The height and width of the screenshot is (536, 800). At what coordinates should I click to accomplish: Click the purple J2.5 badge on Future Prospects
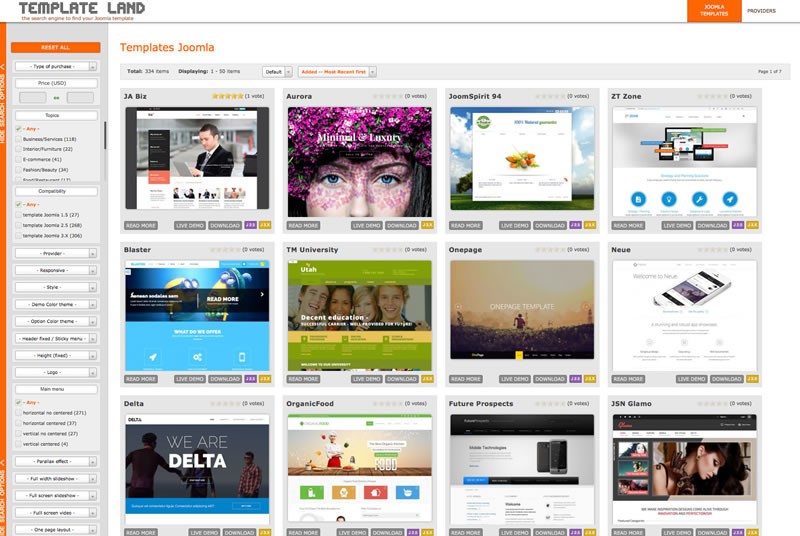(576, 532)
